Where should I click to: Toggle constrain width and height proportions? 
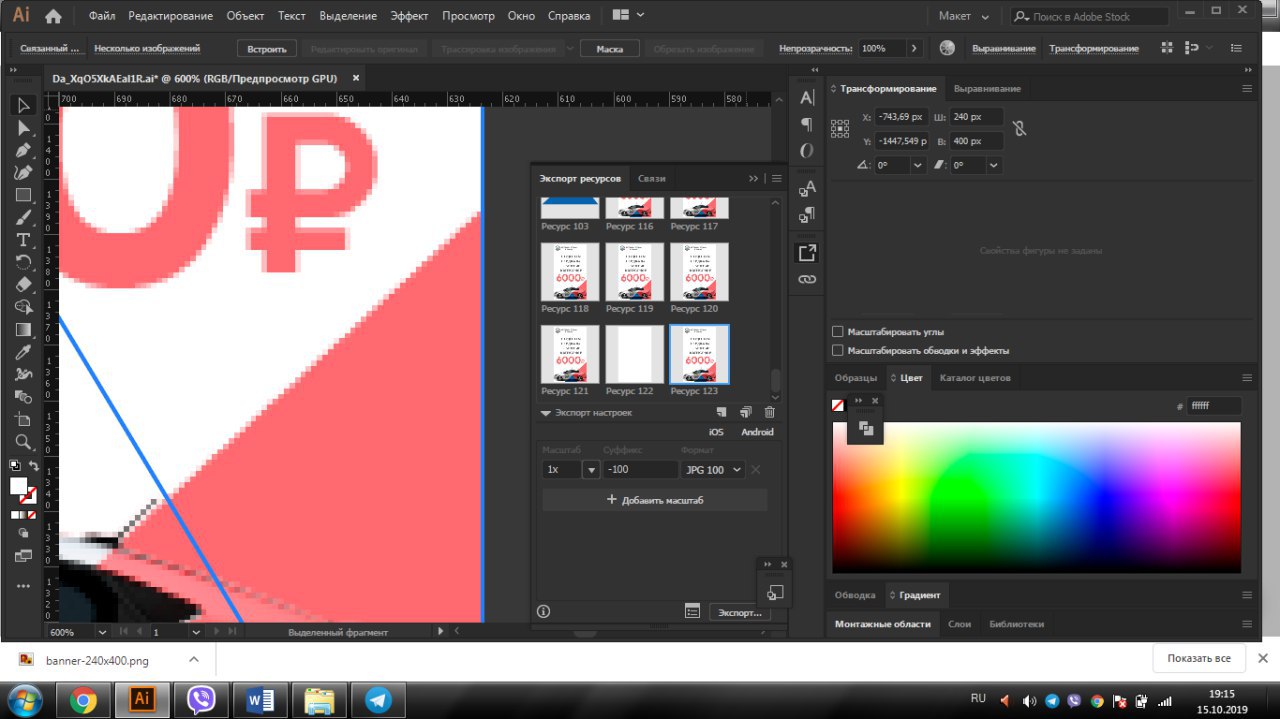1019,128
